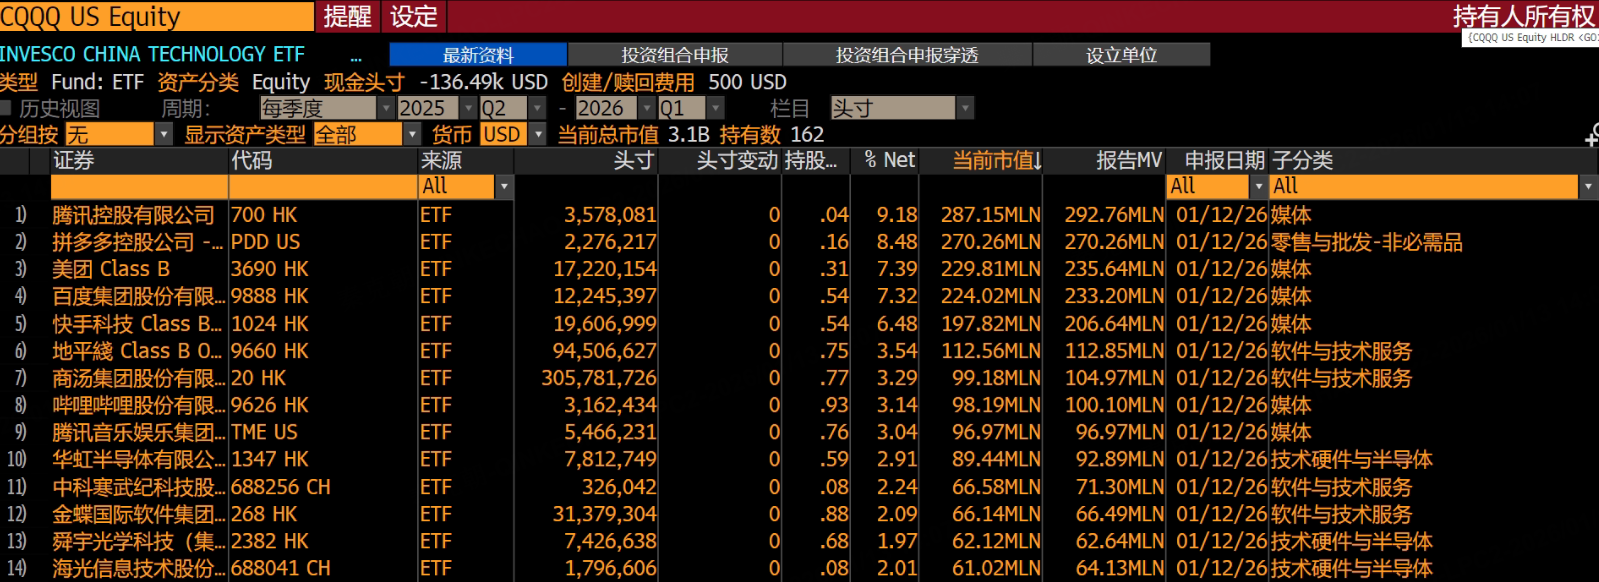1599x582 pixels.
Task: Click the ellipsis after INVESCO CHINA TECHNOLOGY ETF
Action: (x=356, y=58)
